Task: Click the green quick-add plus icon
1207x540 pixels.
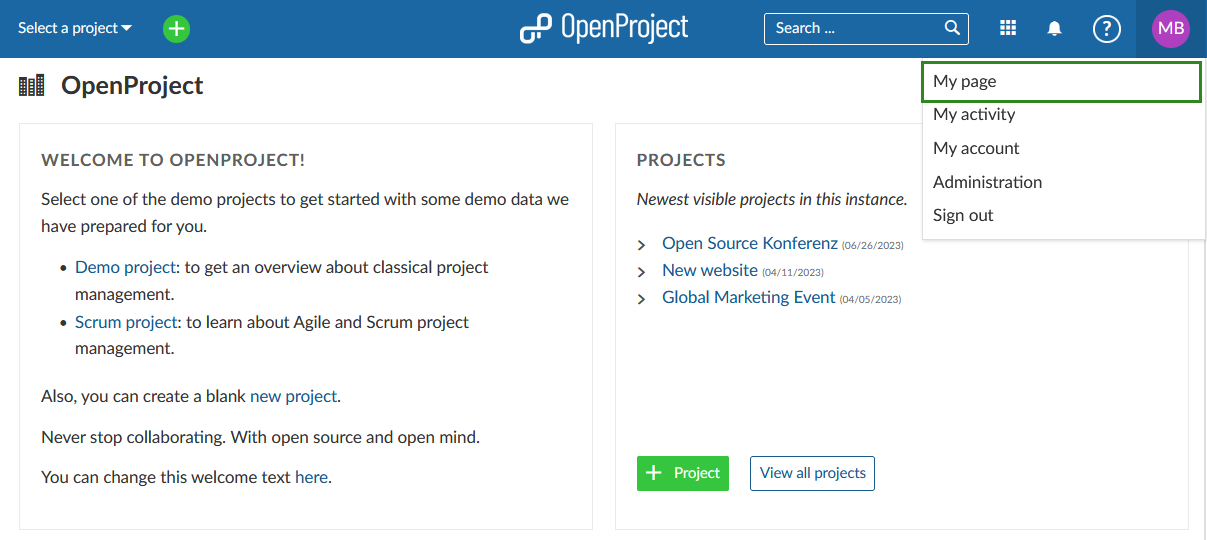Action: pos(176,29)
